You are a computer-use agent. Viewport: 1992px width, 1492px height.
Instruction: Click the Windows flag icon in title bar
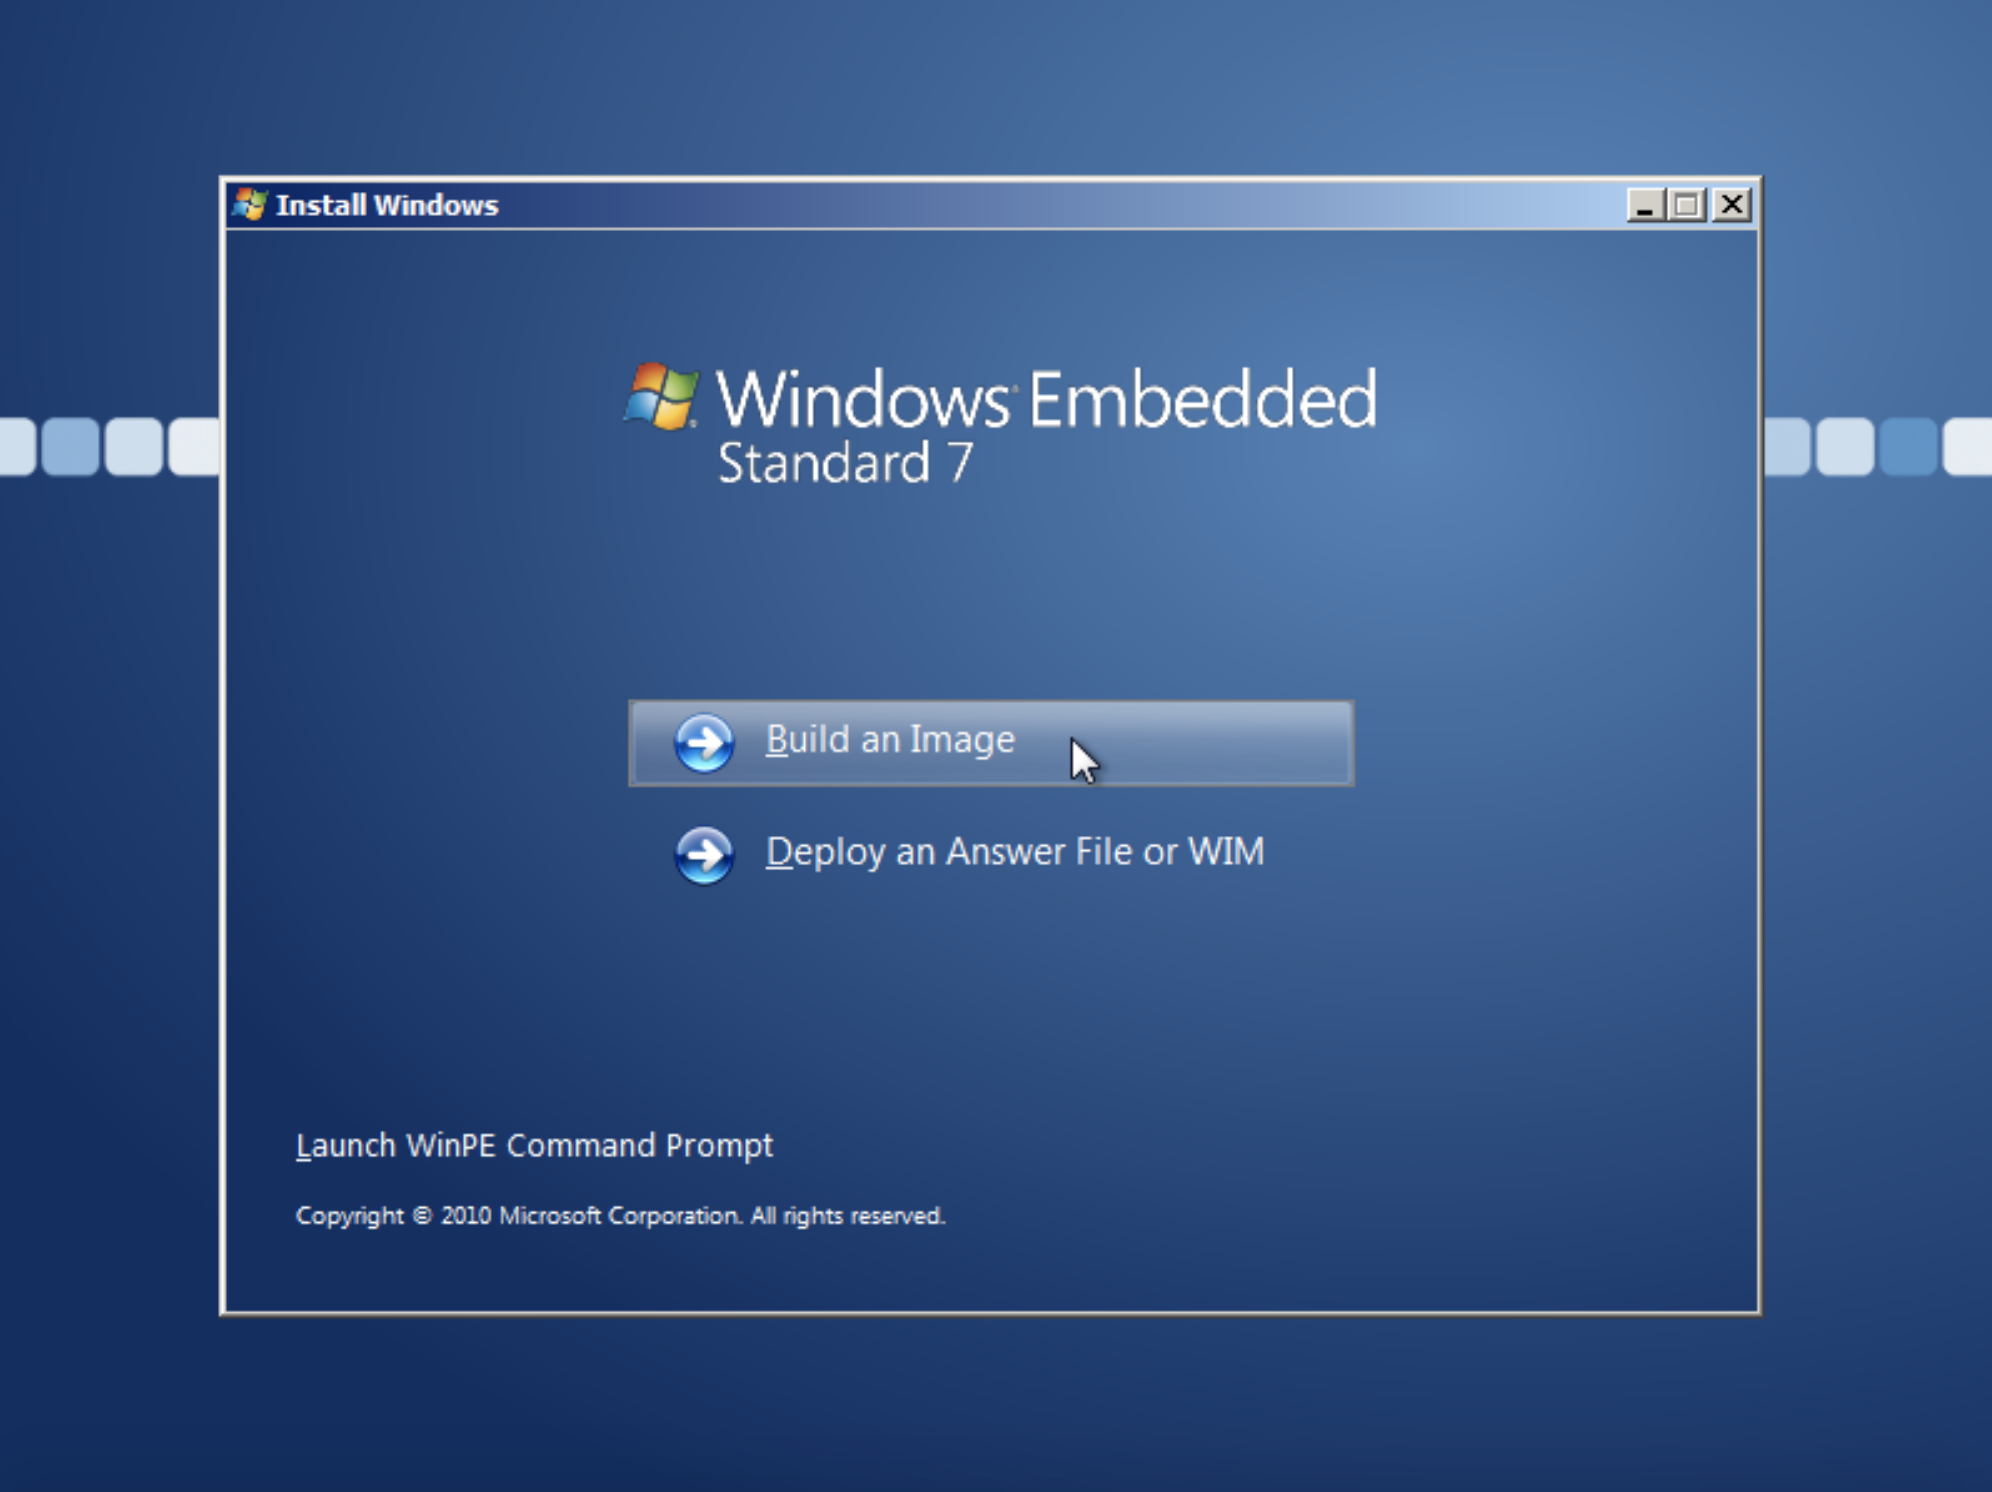249,205
